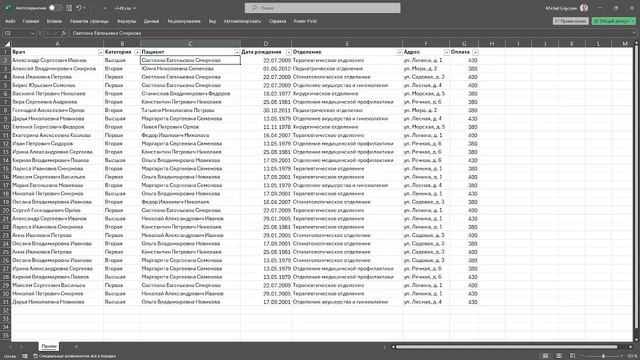Image resolution: width=640 pixels, height=360 pixels.
Task: Toggle the AutoSave switch
Action: tap(55, 8)
